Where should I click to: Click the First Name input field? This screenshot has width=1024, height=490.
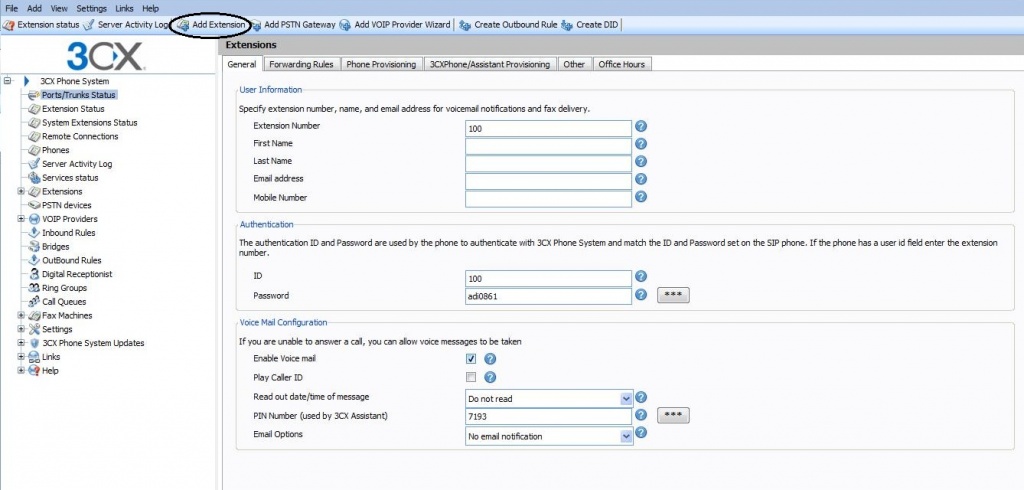[x=548, y=145]
